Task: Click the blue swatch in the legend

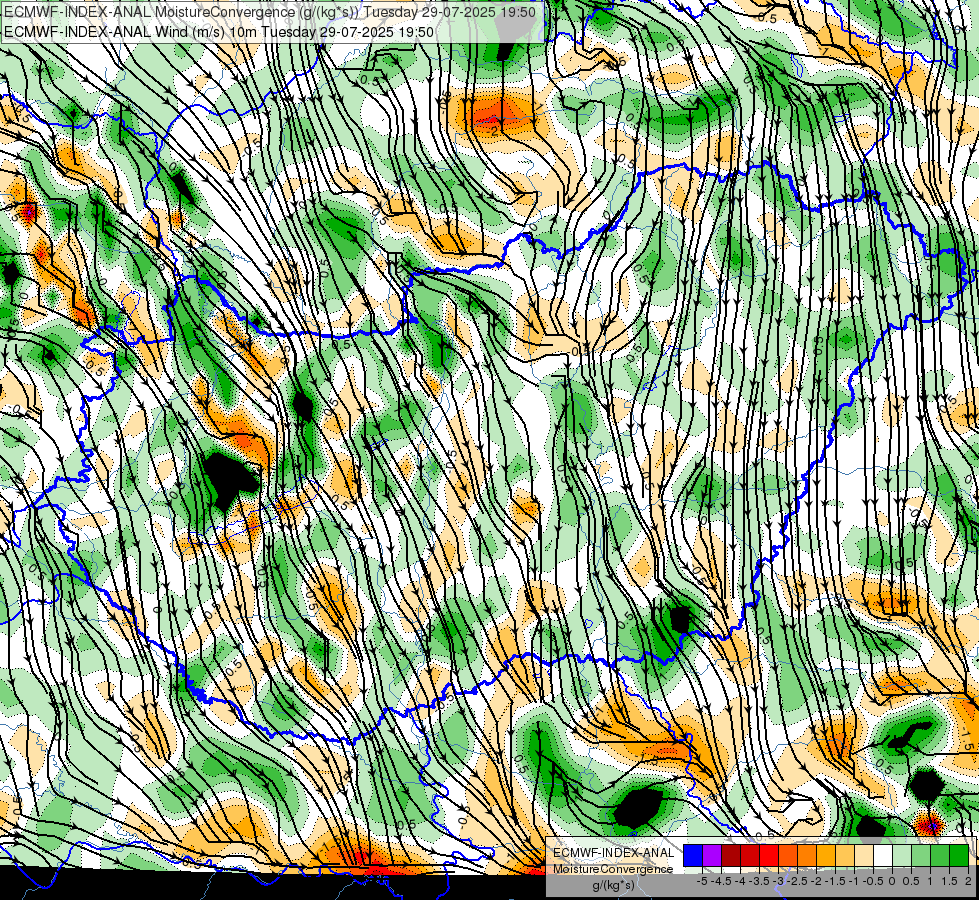Action: pyautogui.click(x=693, y=855)
